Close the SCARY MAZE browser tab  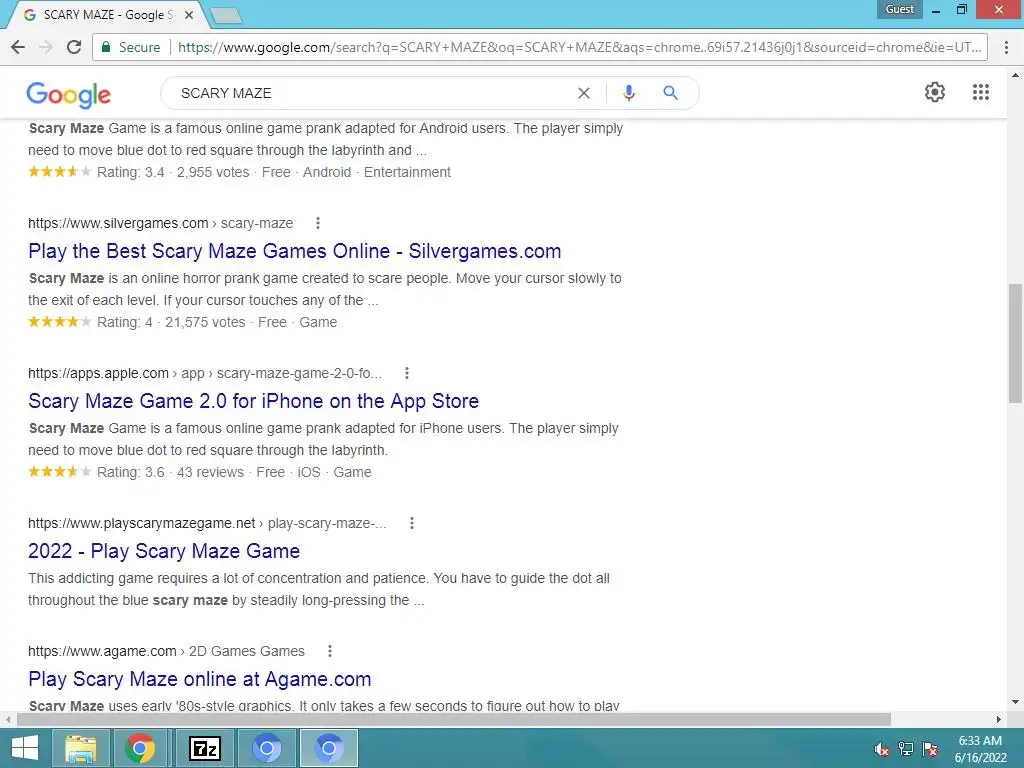(x=189, y=14)
